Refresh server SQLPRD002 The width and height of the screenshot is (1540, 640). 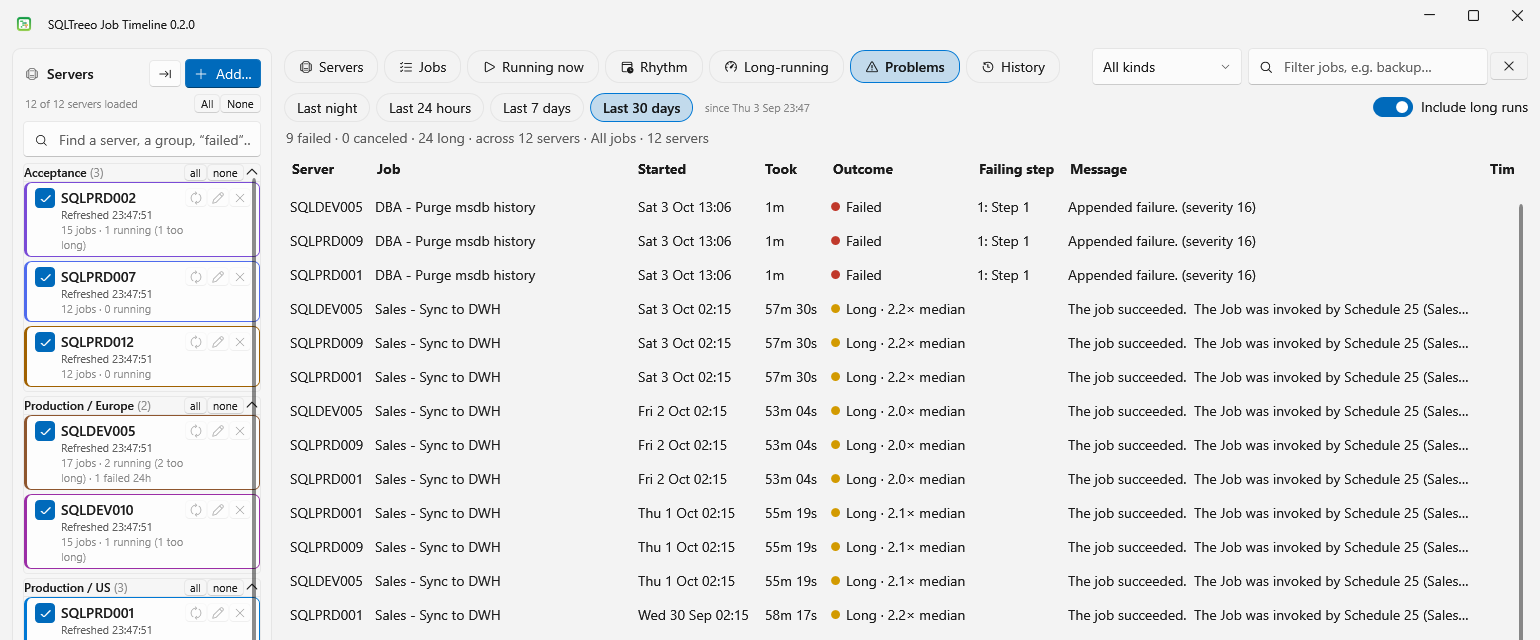point(196,198)
